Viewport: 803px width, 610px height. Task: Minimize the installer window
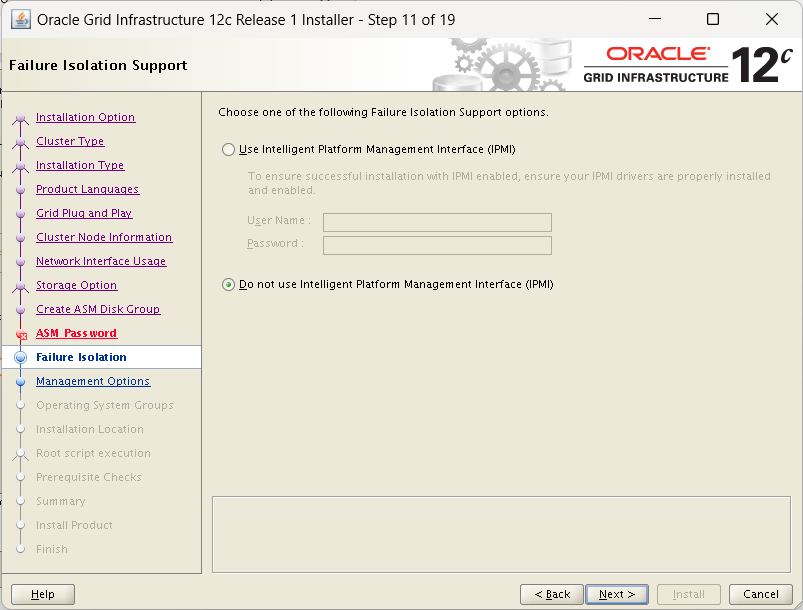click(x=655, y=19)
